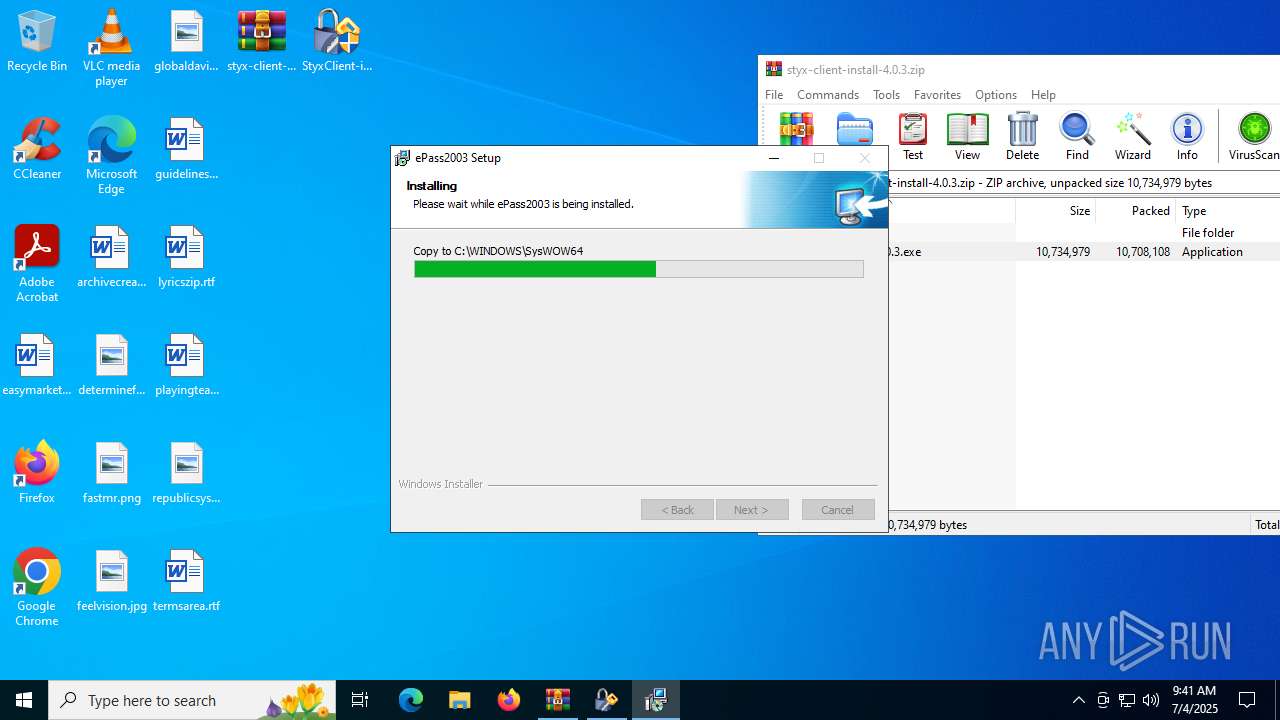
Task: Select the globaldavi image file icon
Action: 186,42
